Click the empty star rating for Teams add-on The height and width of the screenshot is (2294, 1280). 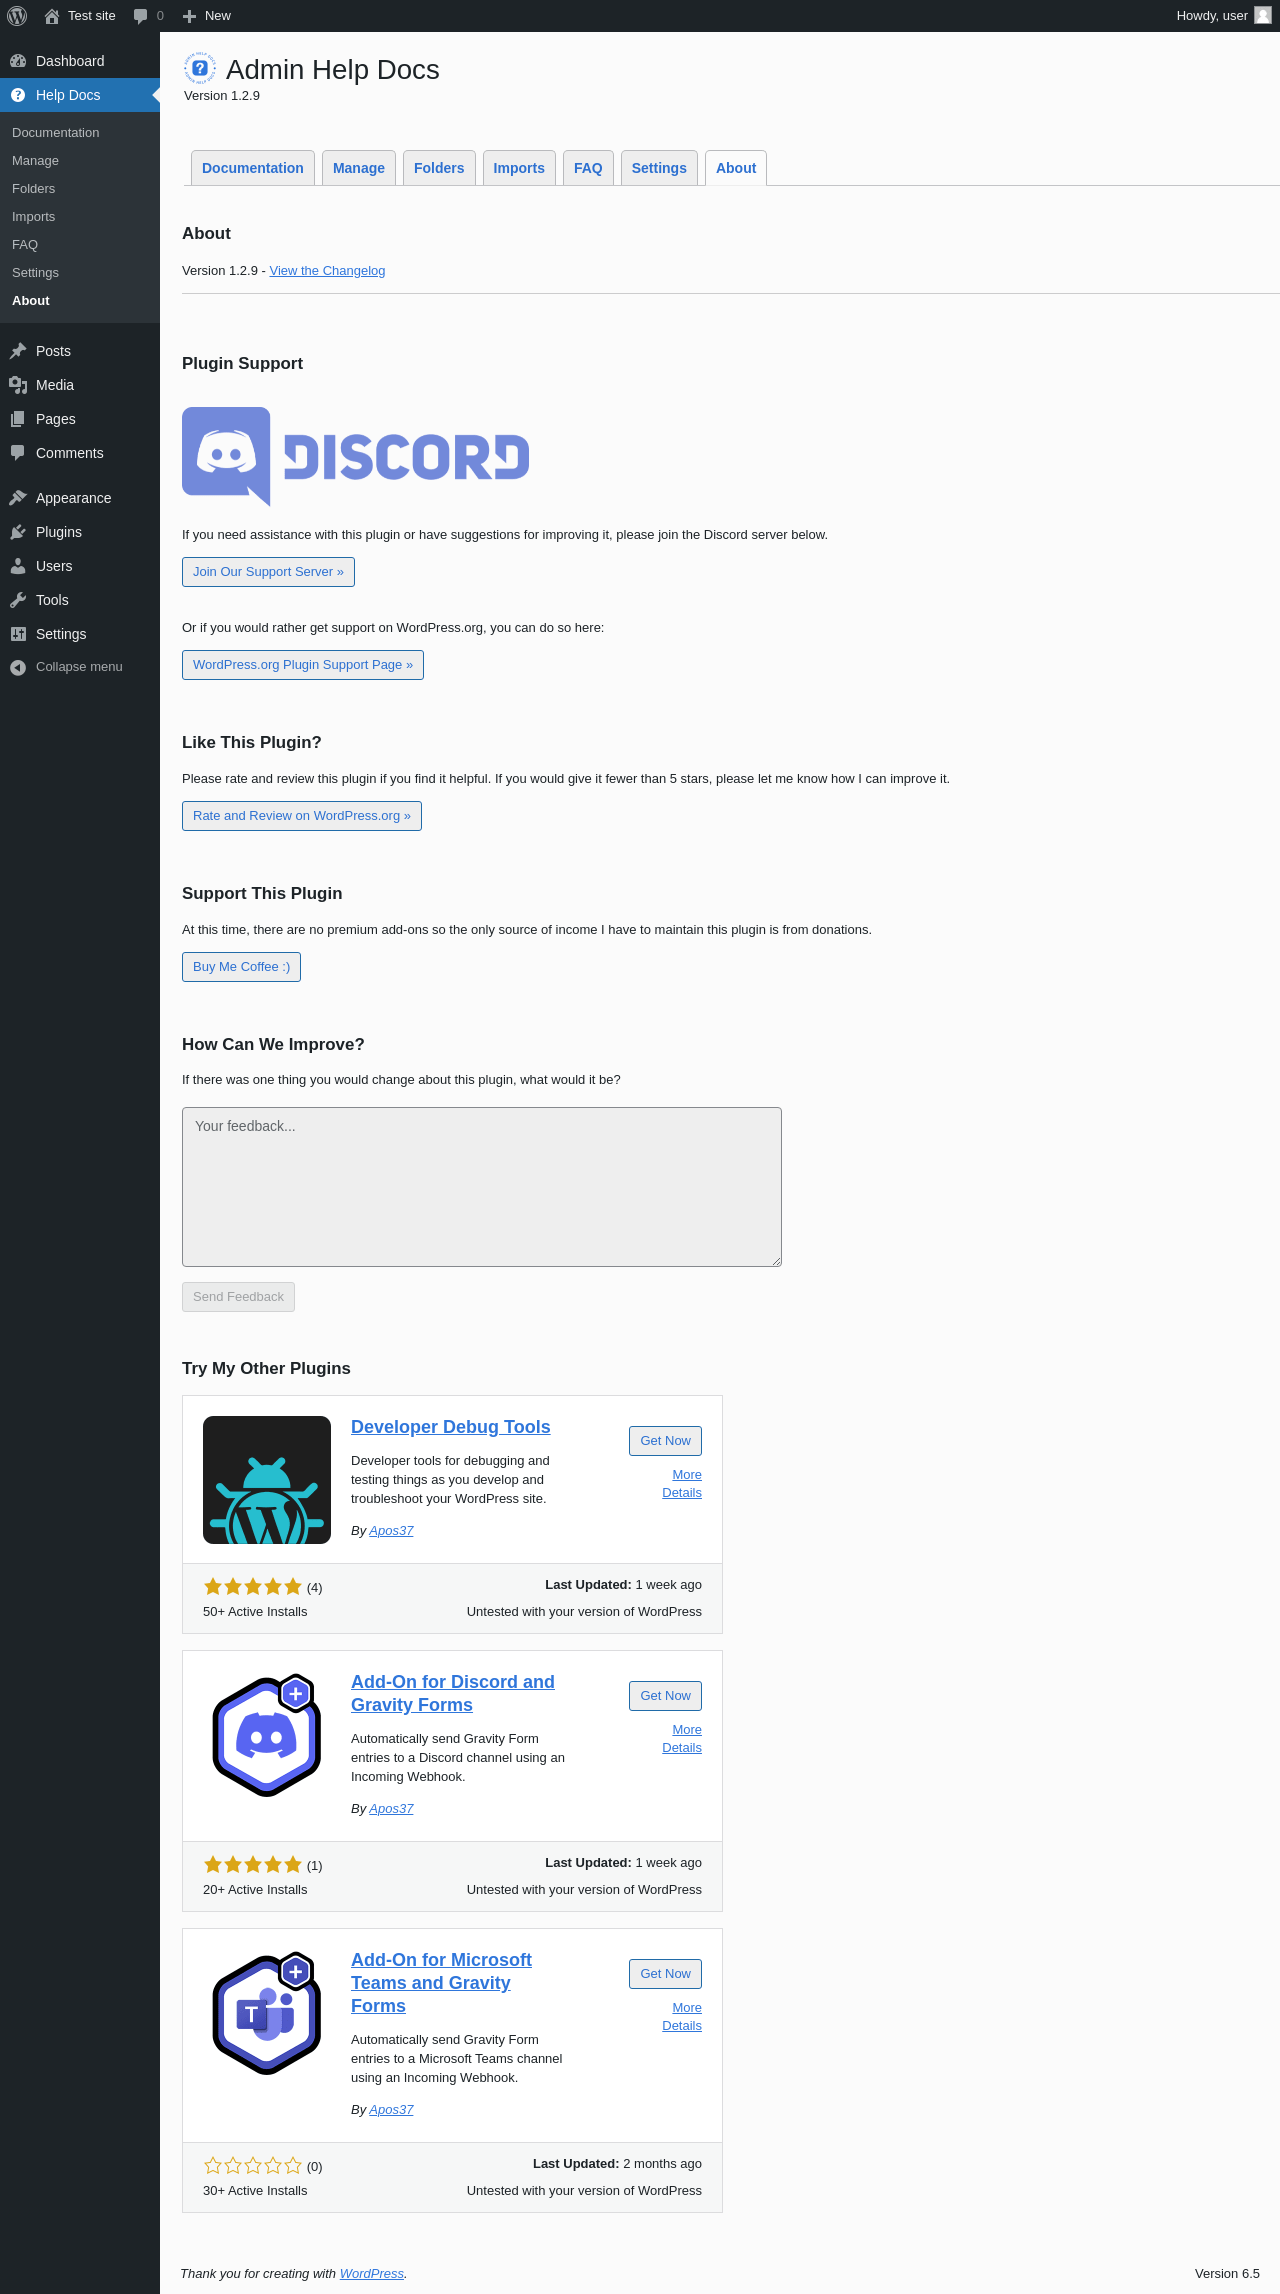click(253, 2166)
